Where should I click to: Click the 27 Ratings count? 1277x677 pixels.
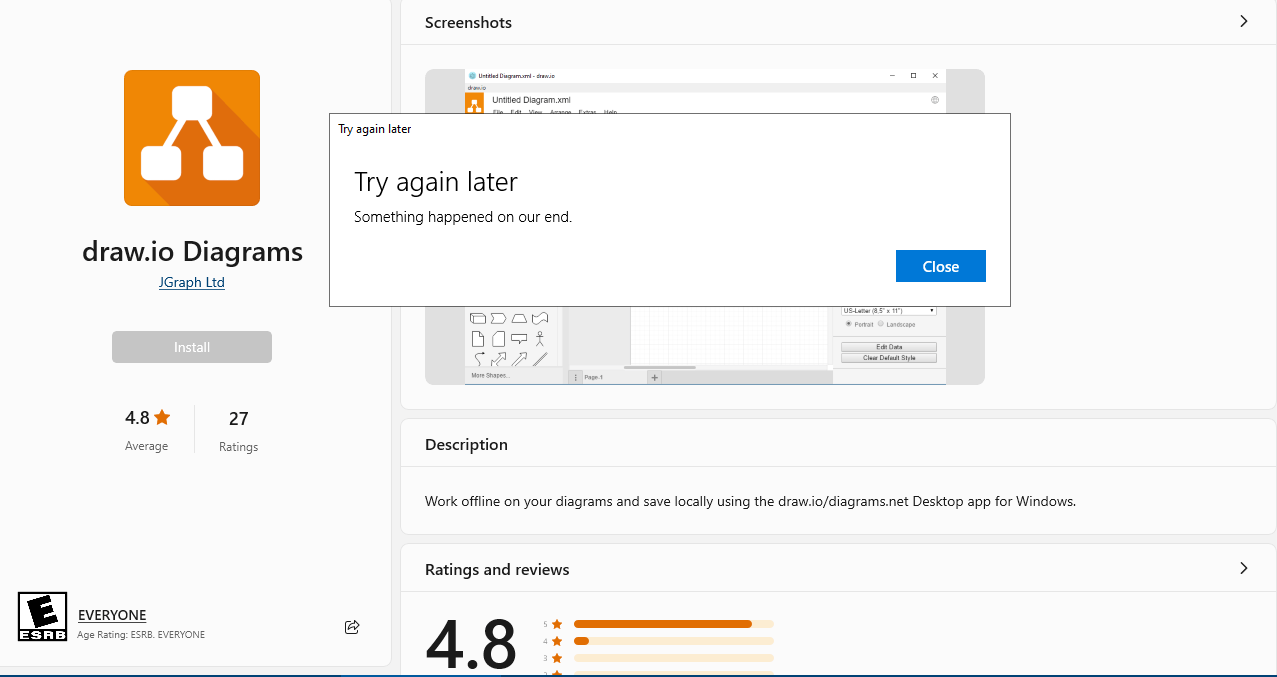point(238,418)
